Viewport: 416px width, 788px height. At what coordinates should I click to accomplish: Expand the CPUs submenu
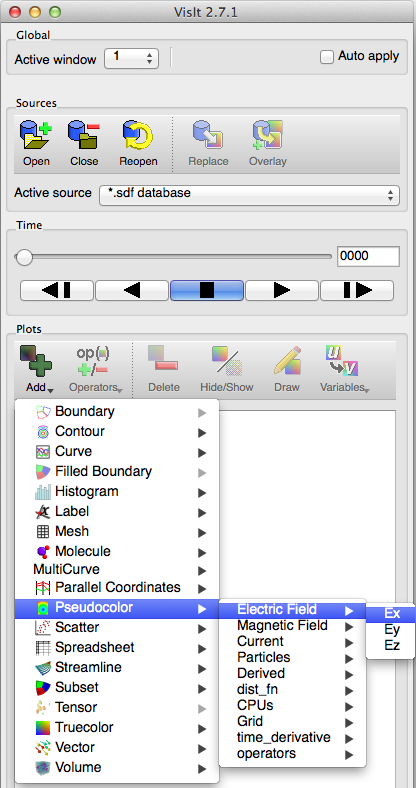click(x=293, y=706)
